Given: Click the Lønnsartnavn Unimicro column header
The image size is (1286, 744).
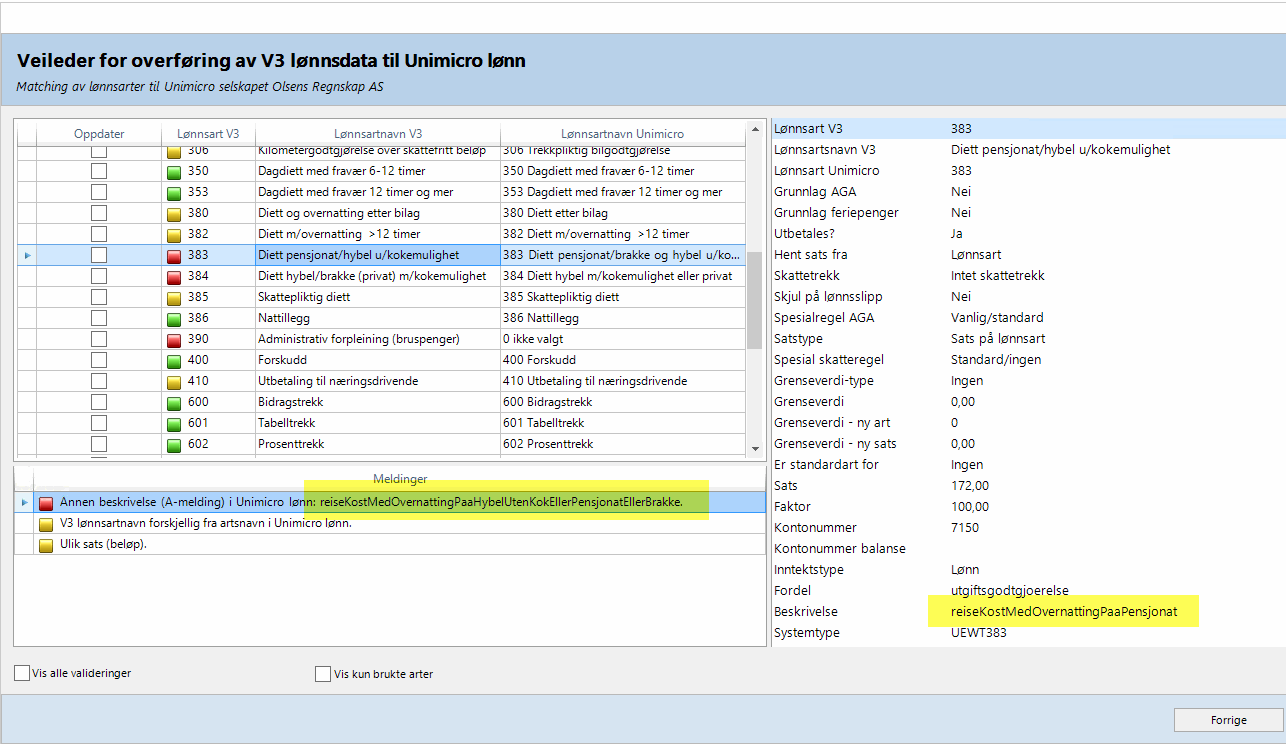Looking at the screenshot, I should 622,134.
